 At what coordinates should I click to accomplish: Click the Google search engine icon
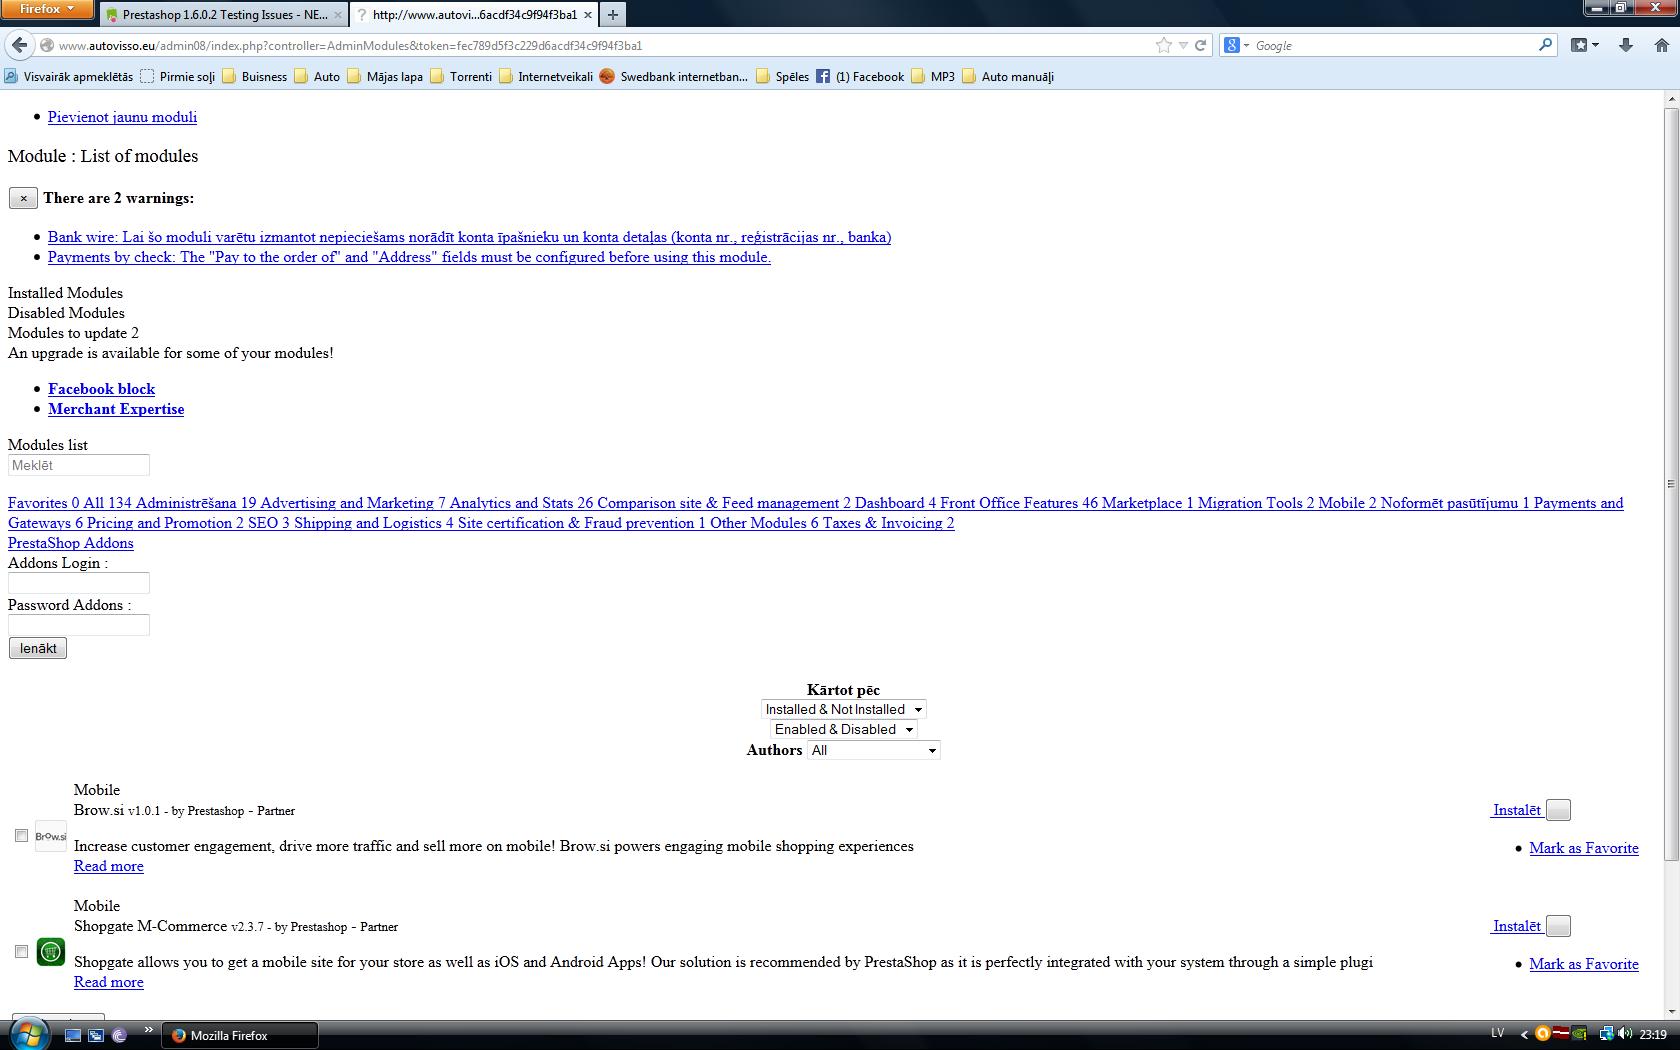tap(1232, 45)
